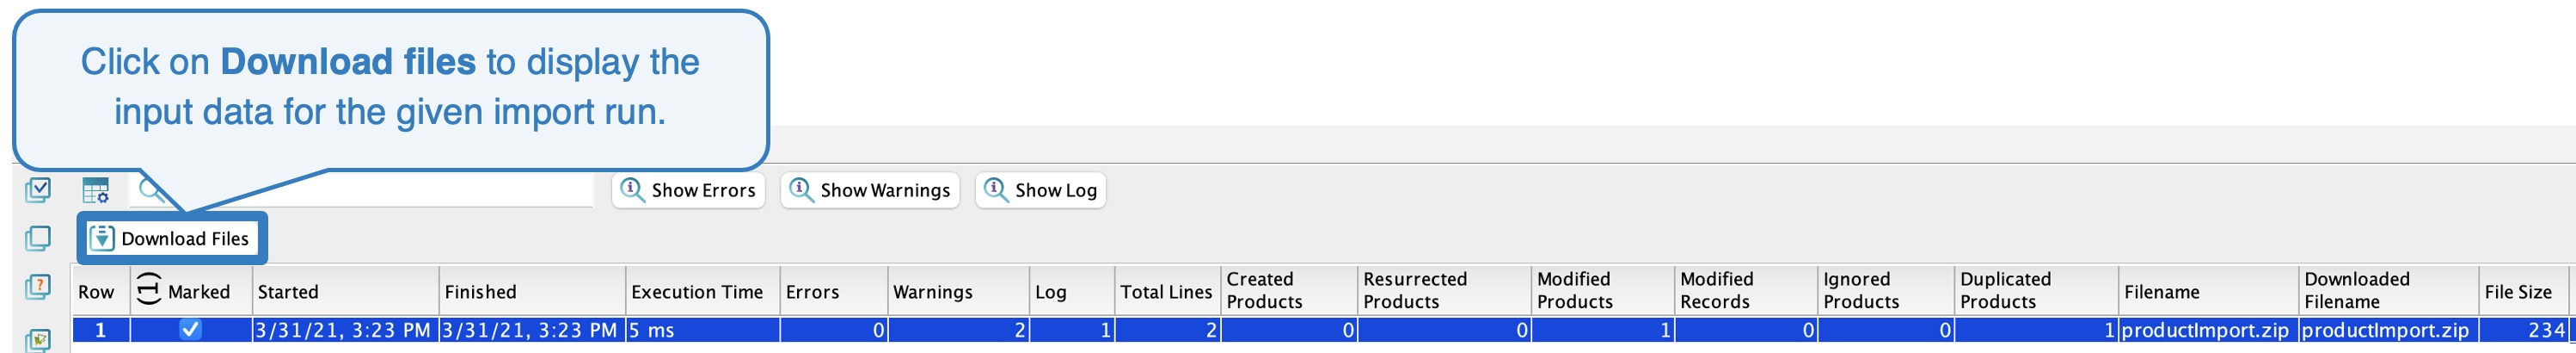Click the Marked column toggle icon
The image size is (2576, 353).
pyautogui.click(x=148, y=290)
